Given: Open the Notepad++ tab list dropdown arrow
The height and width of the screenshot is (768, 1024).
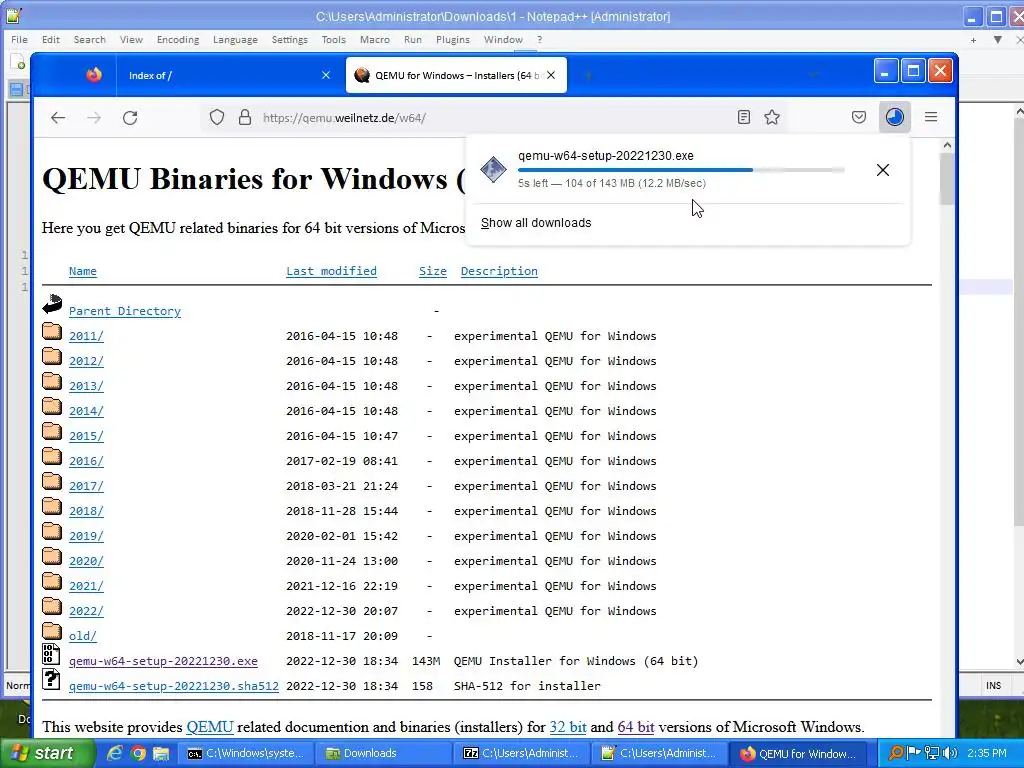Looking at the screenshot, I should 997,40.
